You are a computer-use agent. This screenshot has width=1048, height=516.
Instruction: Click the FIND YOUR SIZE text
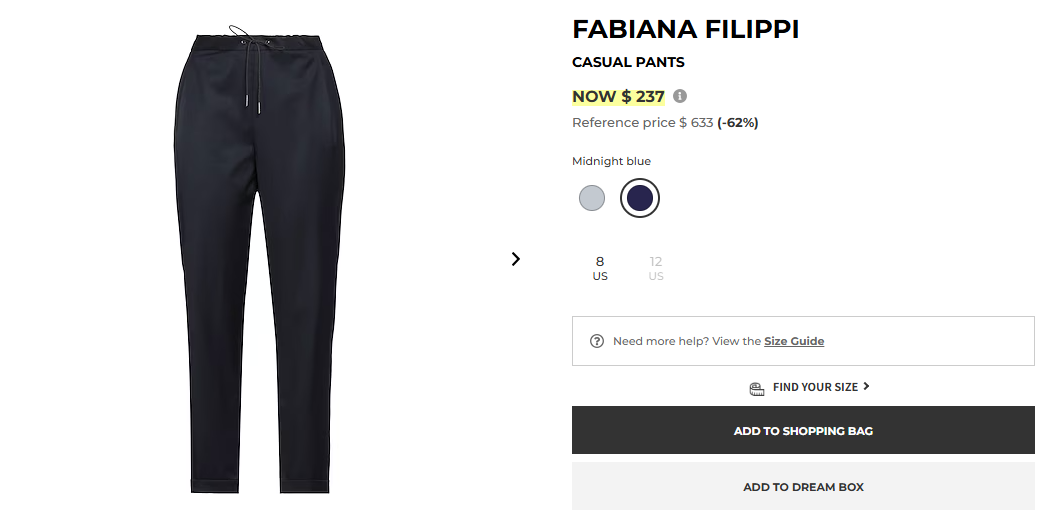(815, 387)
